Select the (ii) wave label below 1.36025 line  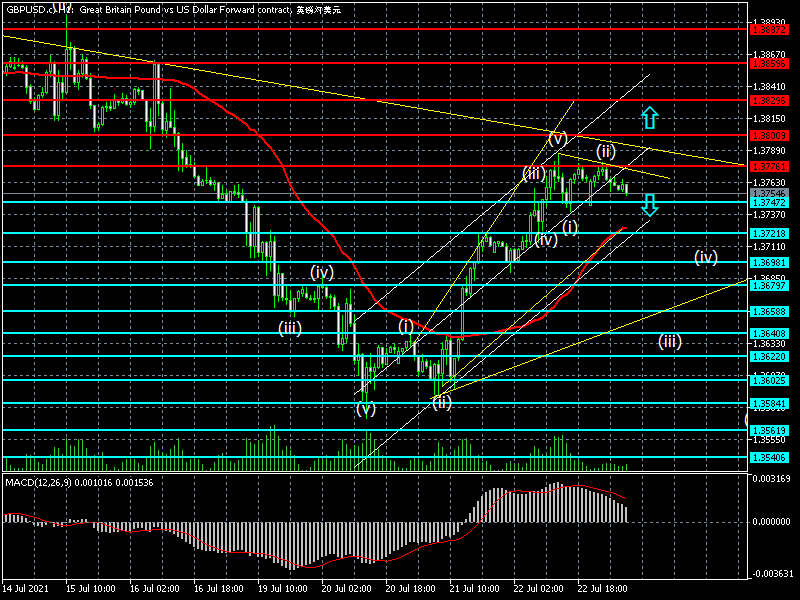(442, 403)
